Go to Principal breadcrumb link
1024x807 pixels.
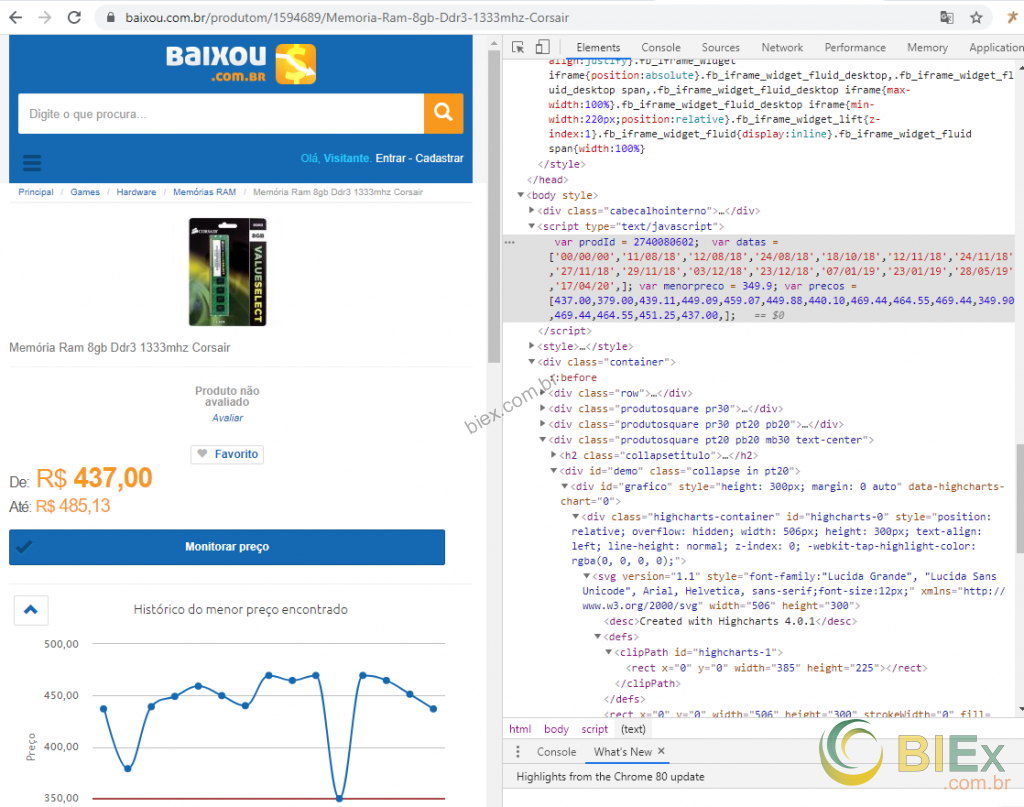36,192
